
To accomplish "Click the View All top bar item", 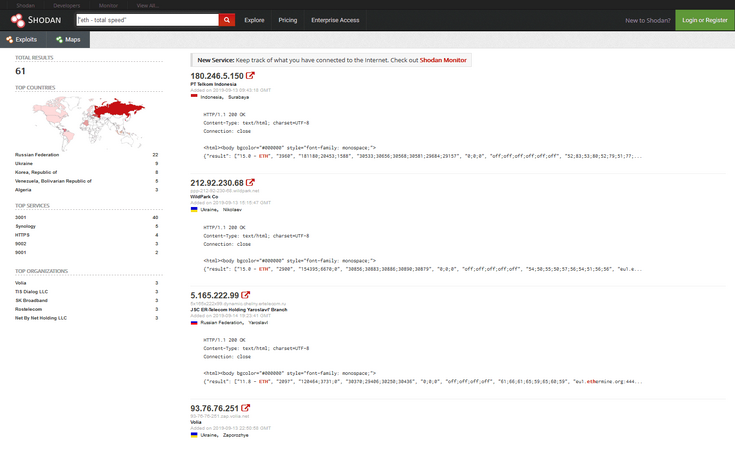I will (x=148, y=5).
